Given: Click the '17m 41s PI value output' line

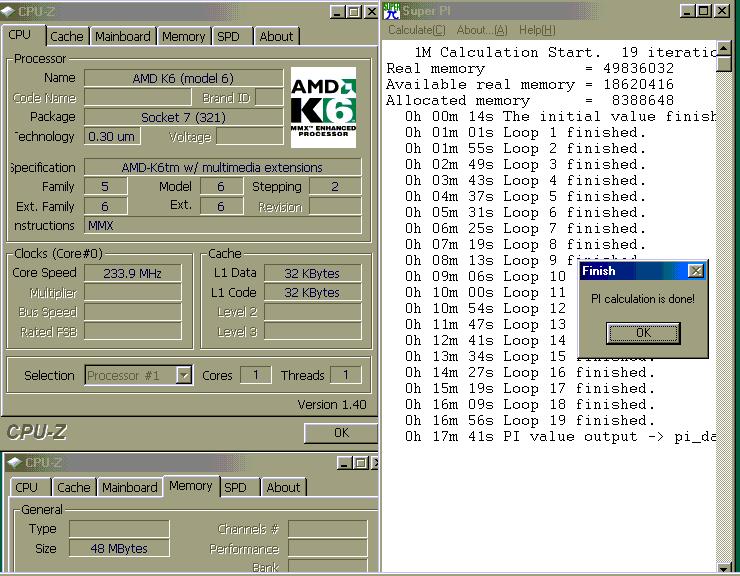Looking at the screenshot, I should pos(560,437).
